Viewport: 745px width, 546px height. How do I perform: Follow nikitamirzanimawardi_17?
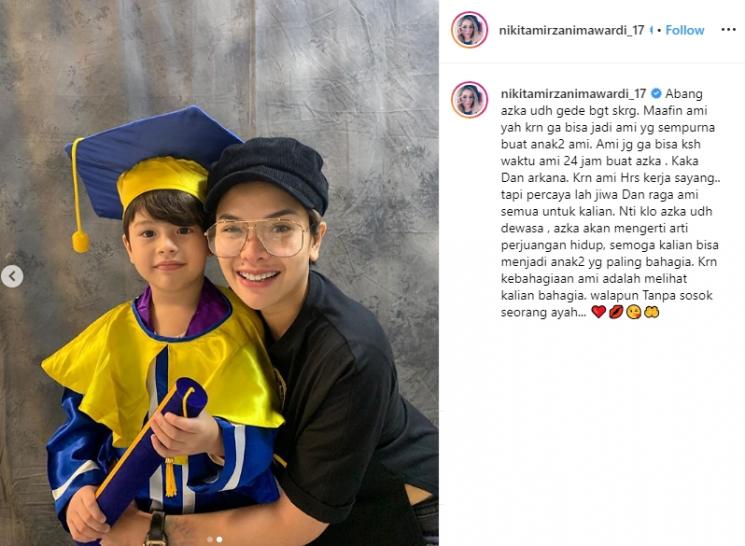685,30
